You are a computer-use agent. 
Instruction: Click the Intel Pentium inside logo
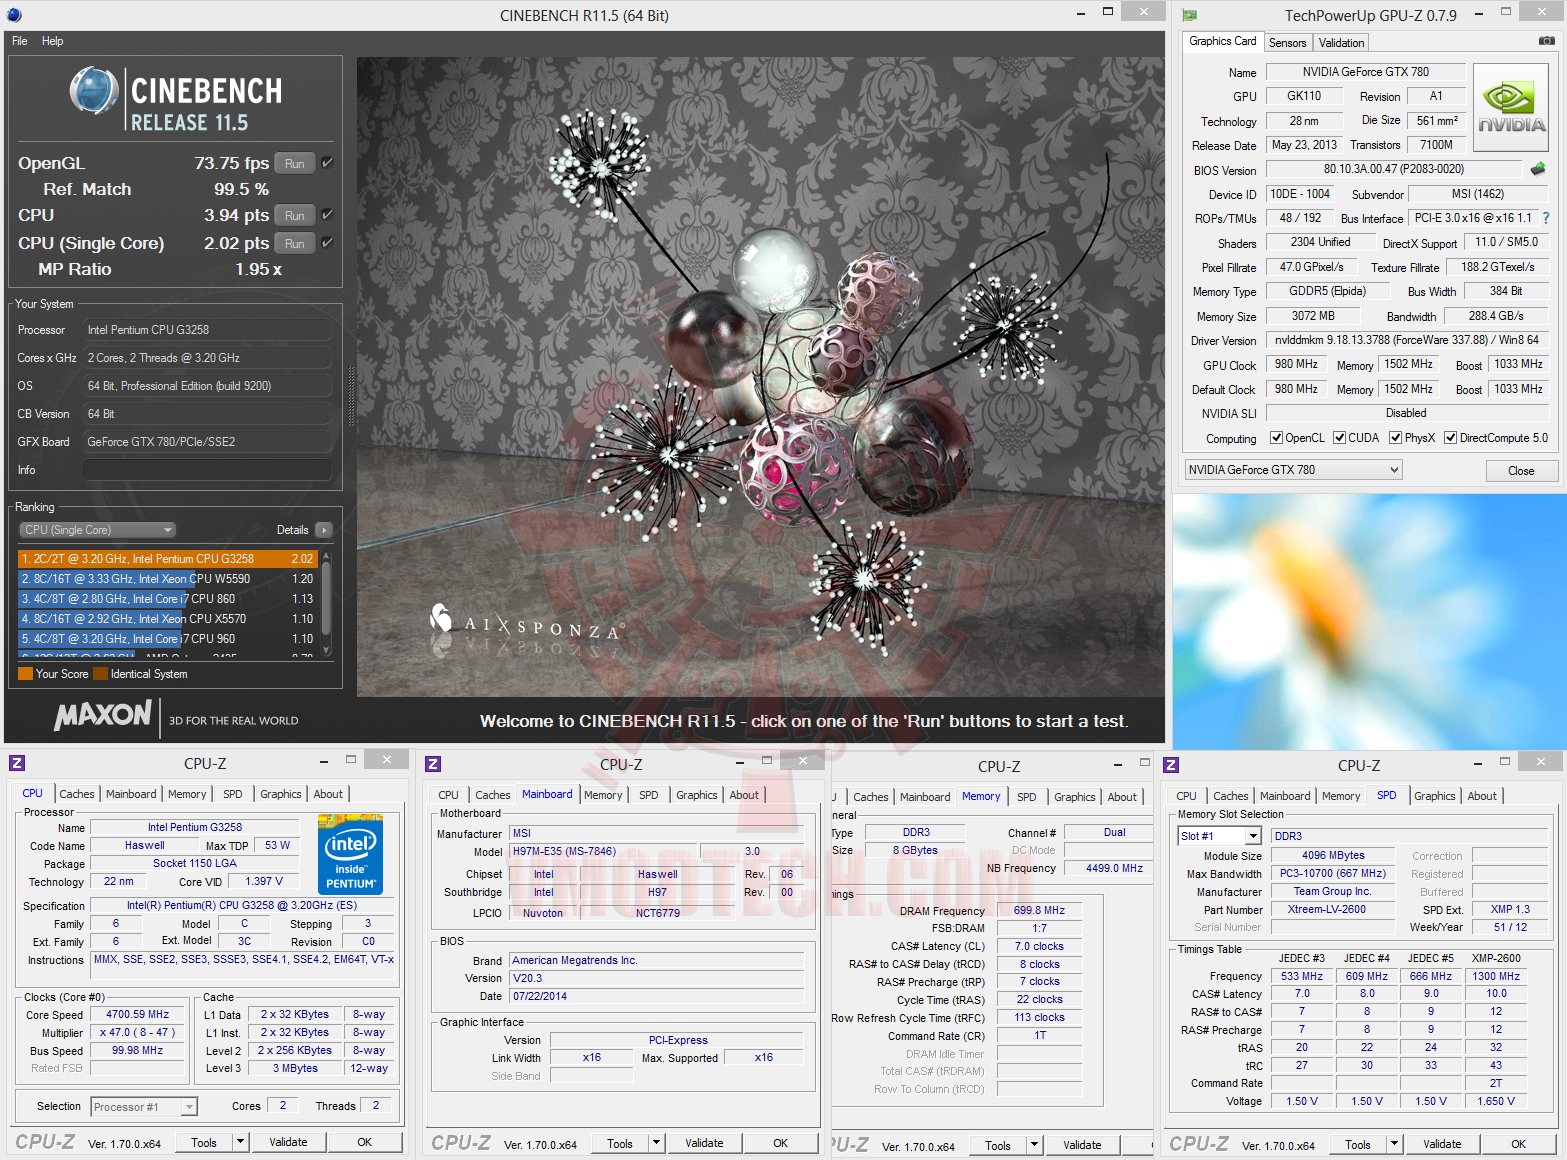tap(350, 854)
